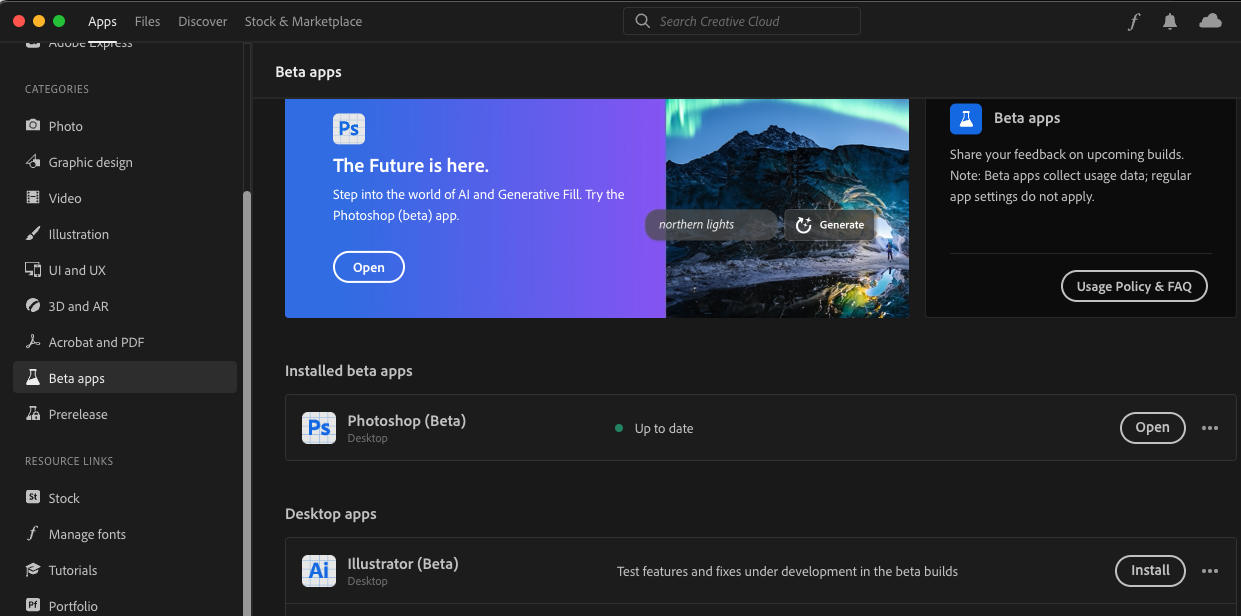1241x616 pixels.
Task: Select the Video category icon
Action: pos(33,197)
